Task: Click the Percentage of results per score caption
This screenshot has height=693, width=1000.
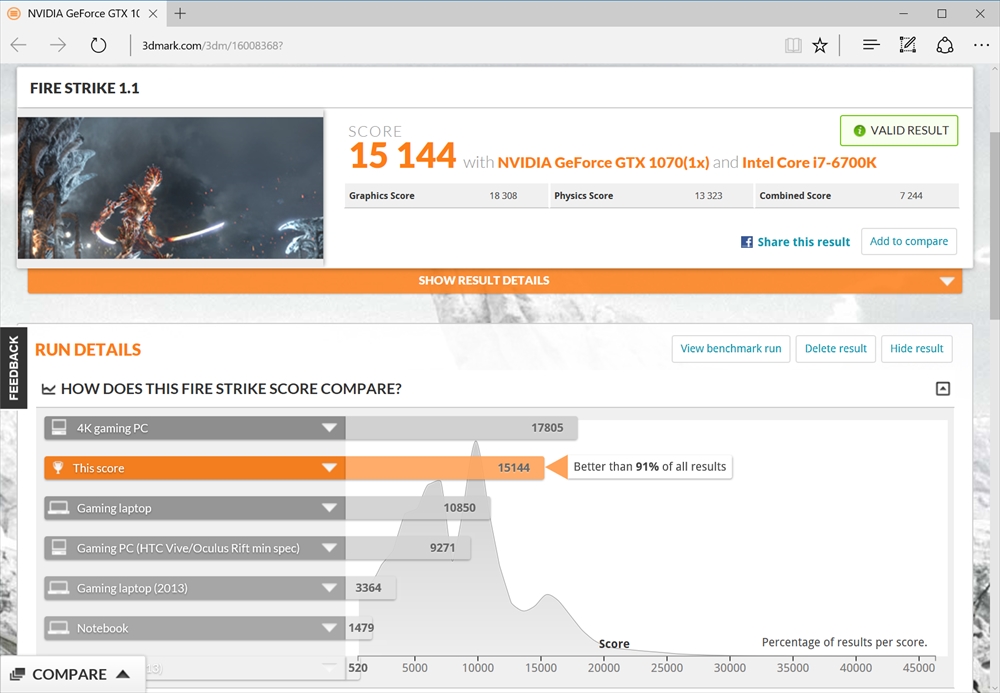Action: click(844, 642)
